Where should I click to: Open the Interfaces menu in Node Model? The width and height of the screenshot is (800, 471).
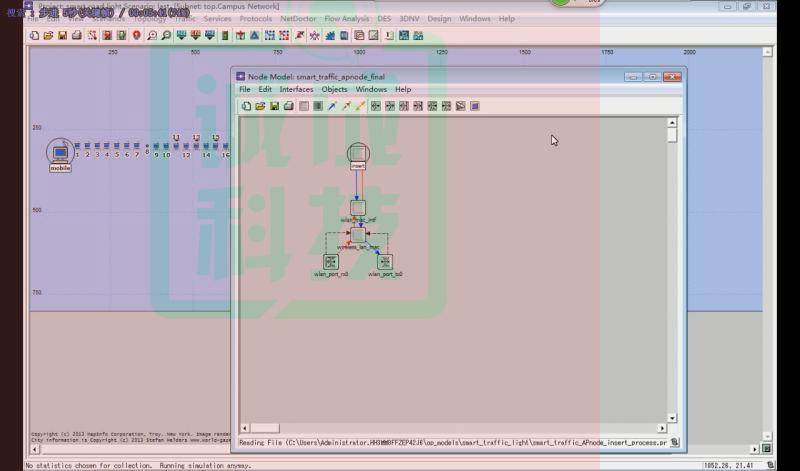coord(296,89)
